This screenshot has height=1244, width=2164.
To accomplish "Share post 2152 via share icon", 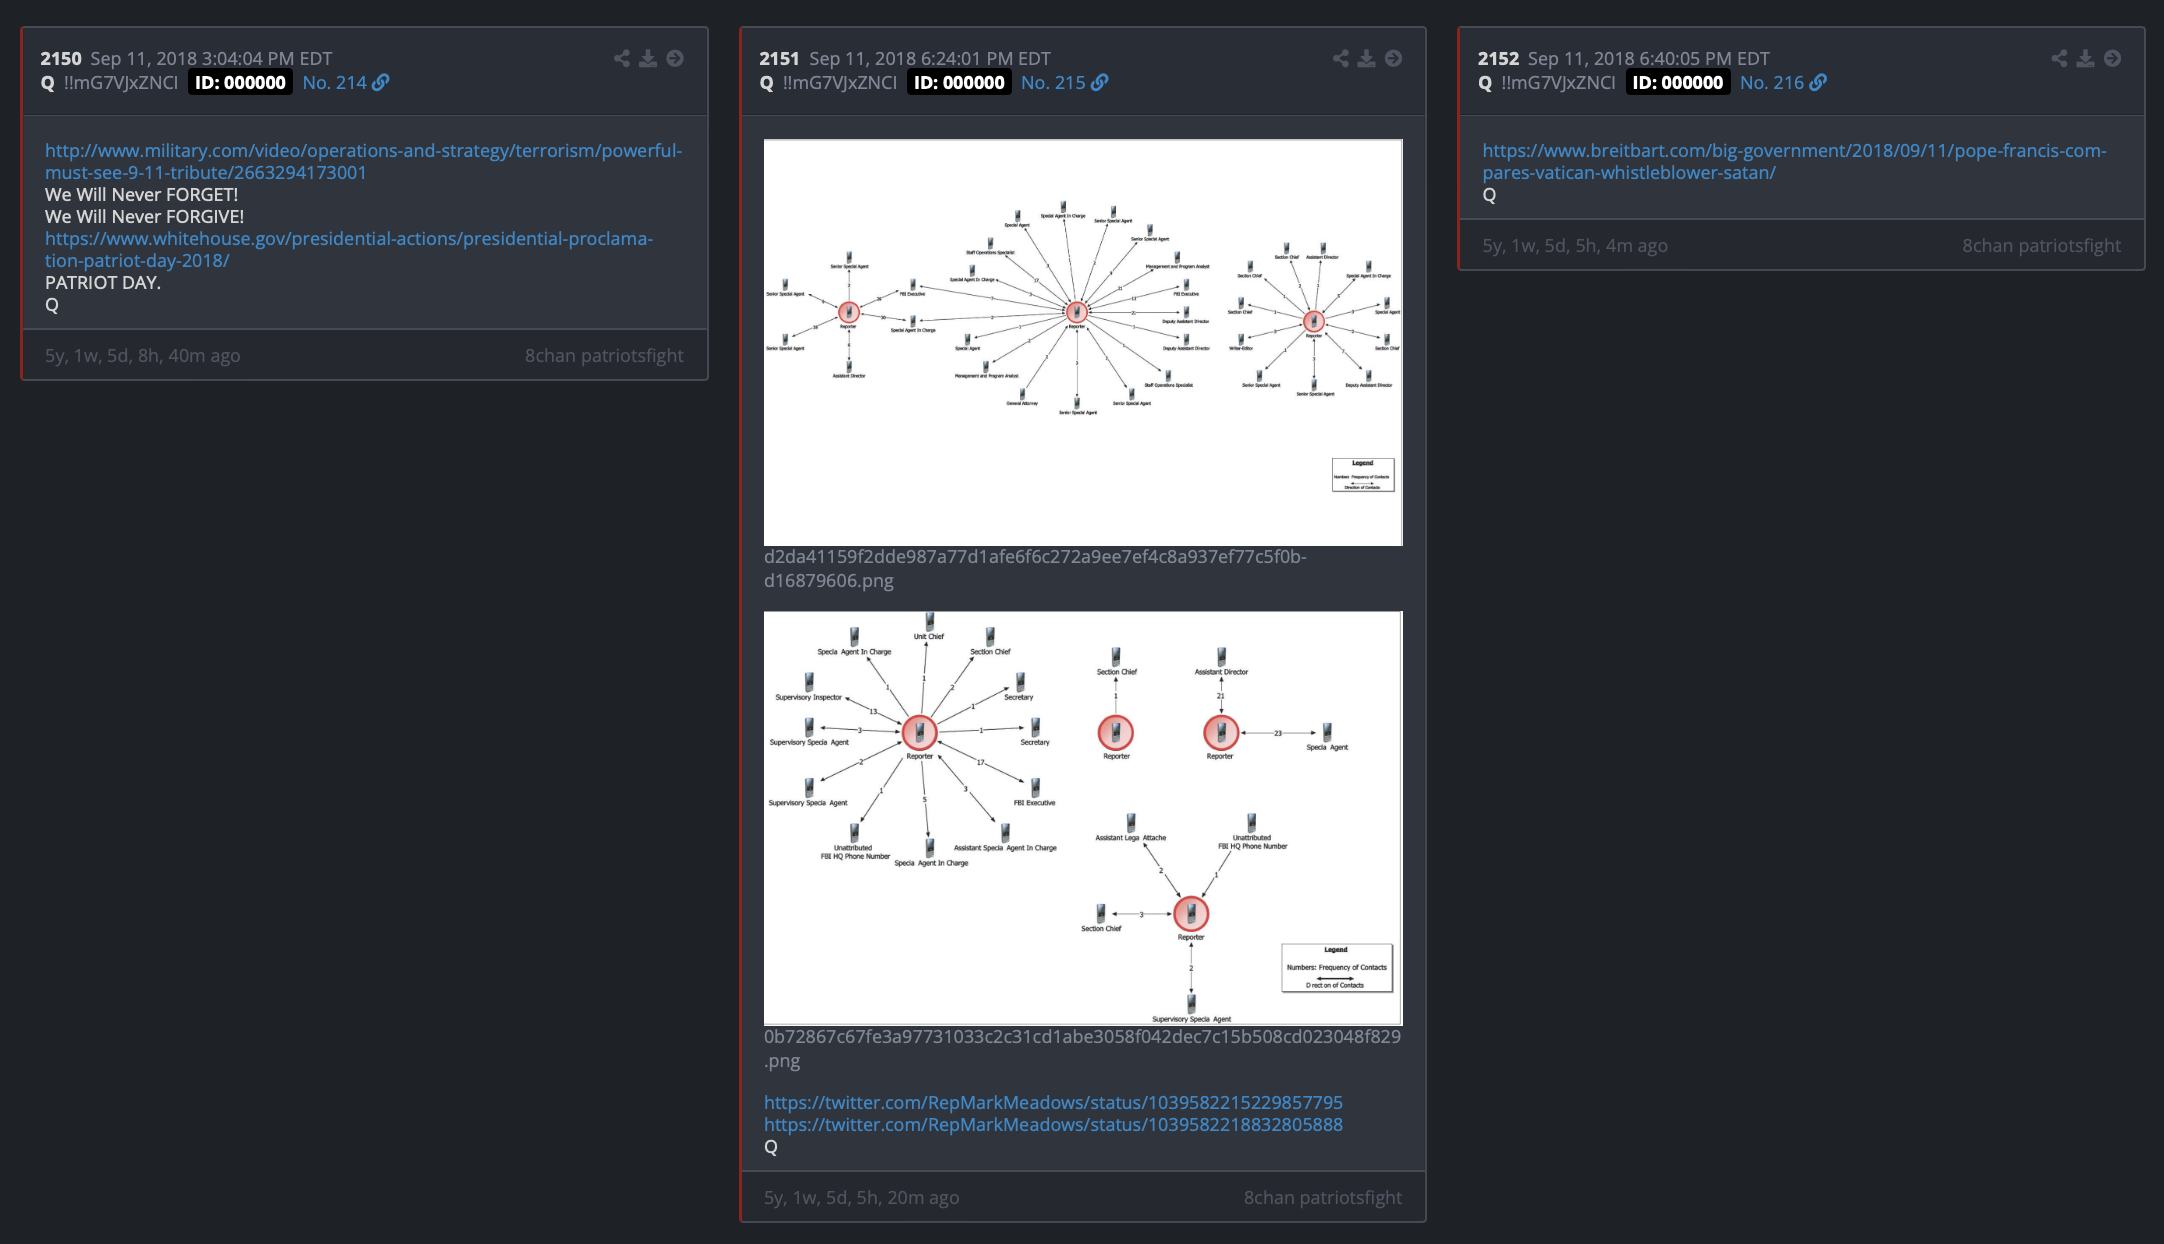I will [2059, 59].
